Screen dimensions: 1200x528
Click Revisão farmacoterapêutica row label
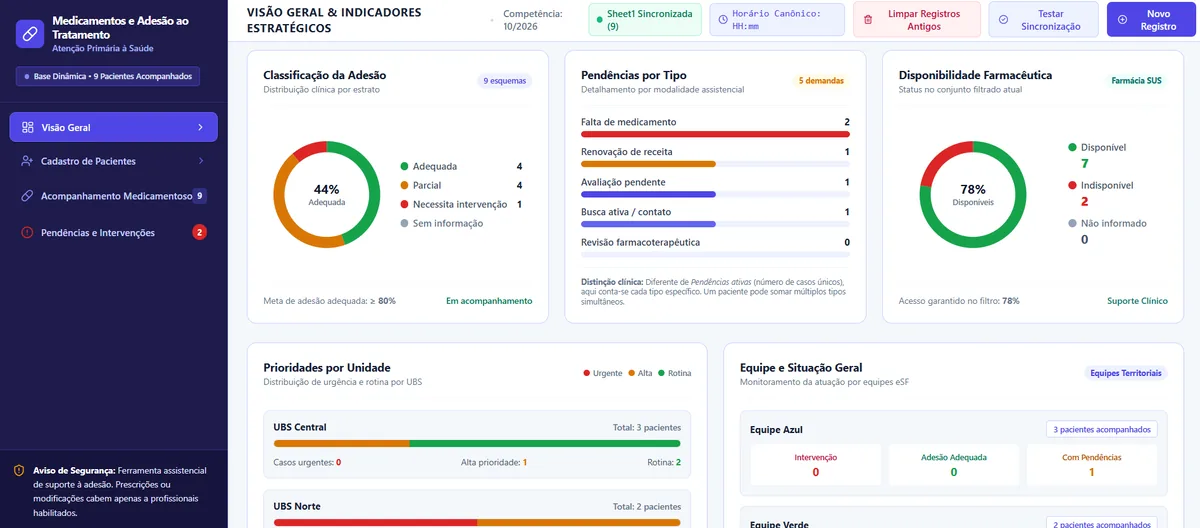641,242
